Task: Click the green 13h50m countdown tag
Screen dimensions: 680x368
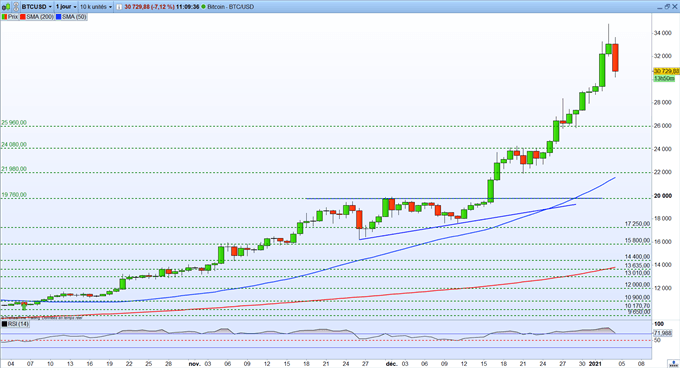Action: [664, 78]
